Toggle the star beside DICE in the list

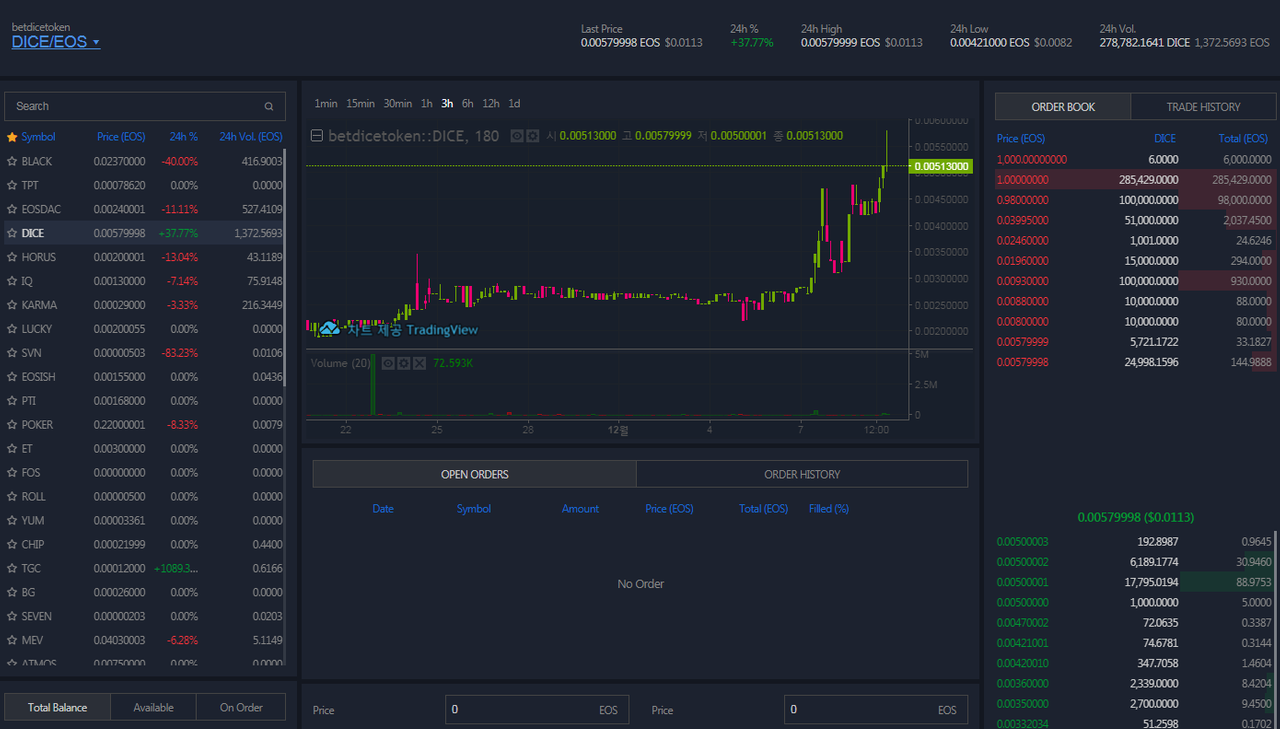click(x=12, y=233)
